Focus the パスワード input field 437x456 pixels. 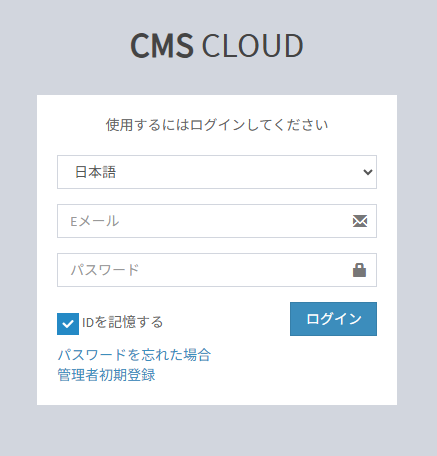217,270
